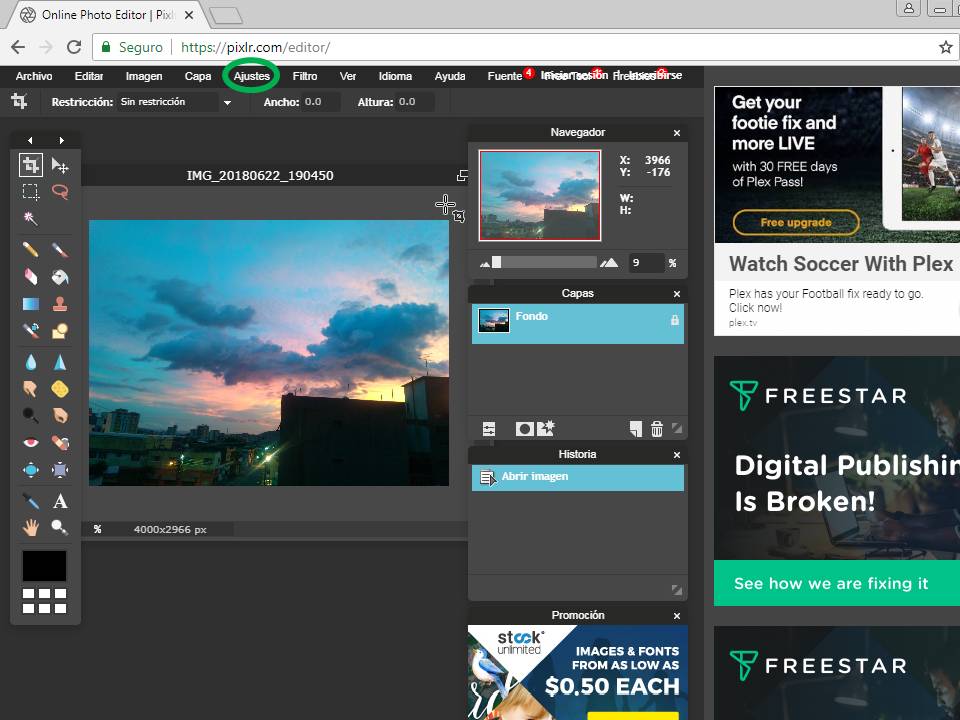Click the Altura height input field
The image size is (960, 720).
(x=415, y=102)
